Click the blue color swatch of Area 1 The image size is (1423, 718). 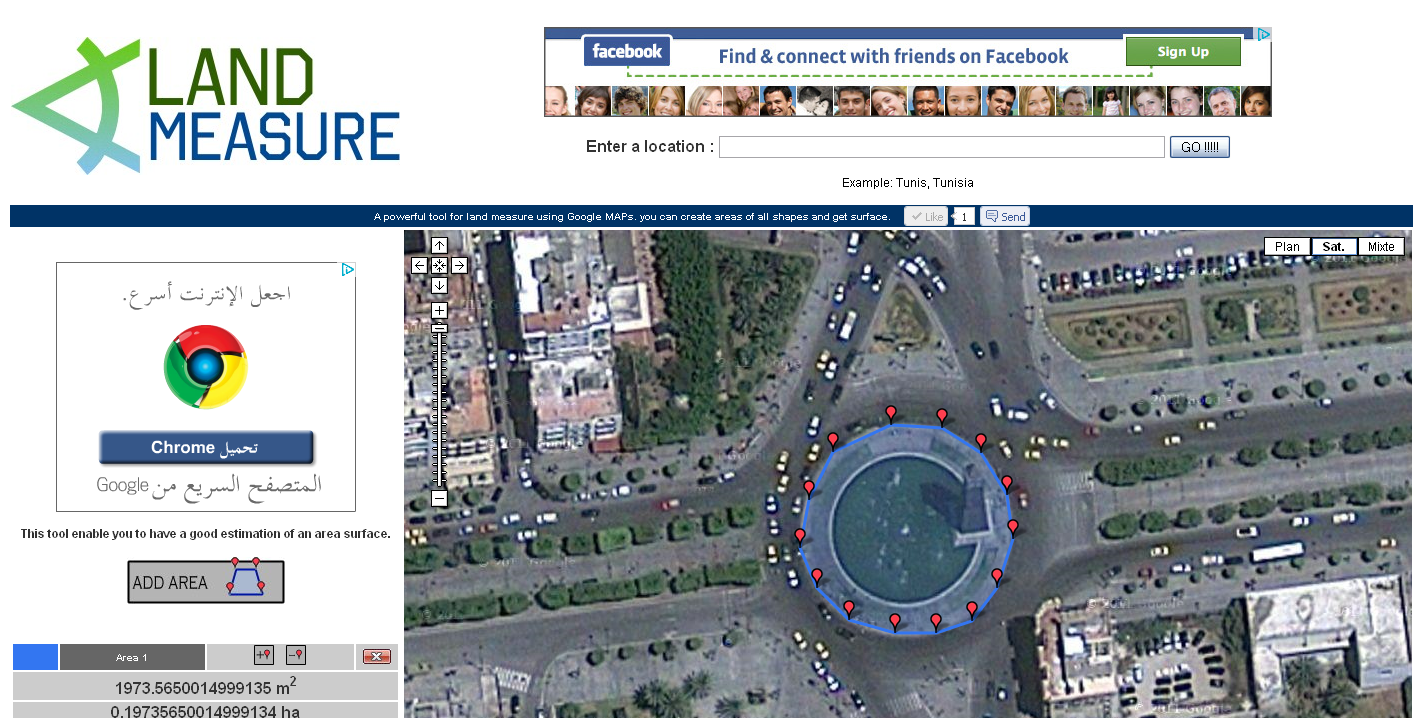35,657
